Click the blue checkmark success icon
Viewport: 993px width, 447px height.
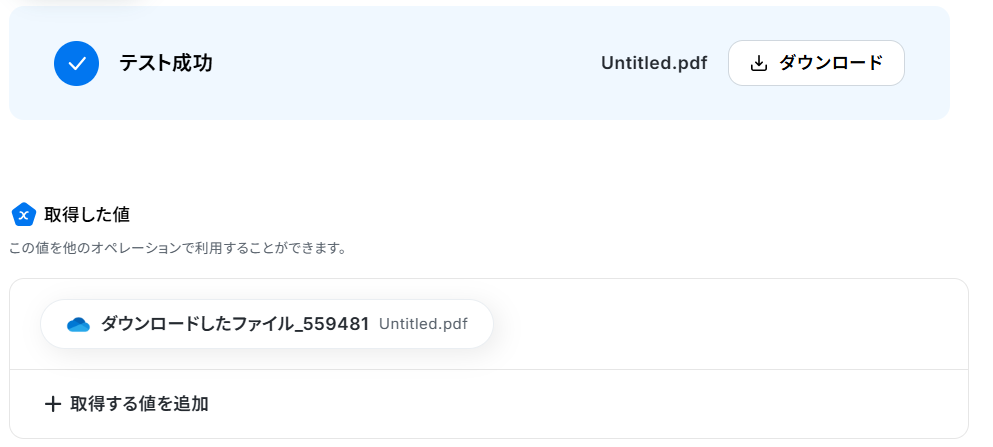pos(76,64)
